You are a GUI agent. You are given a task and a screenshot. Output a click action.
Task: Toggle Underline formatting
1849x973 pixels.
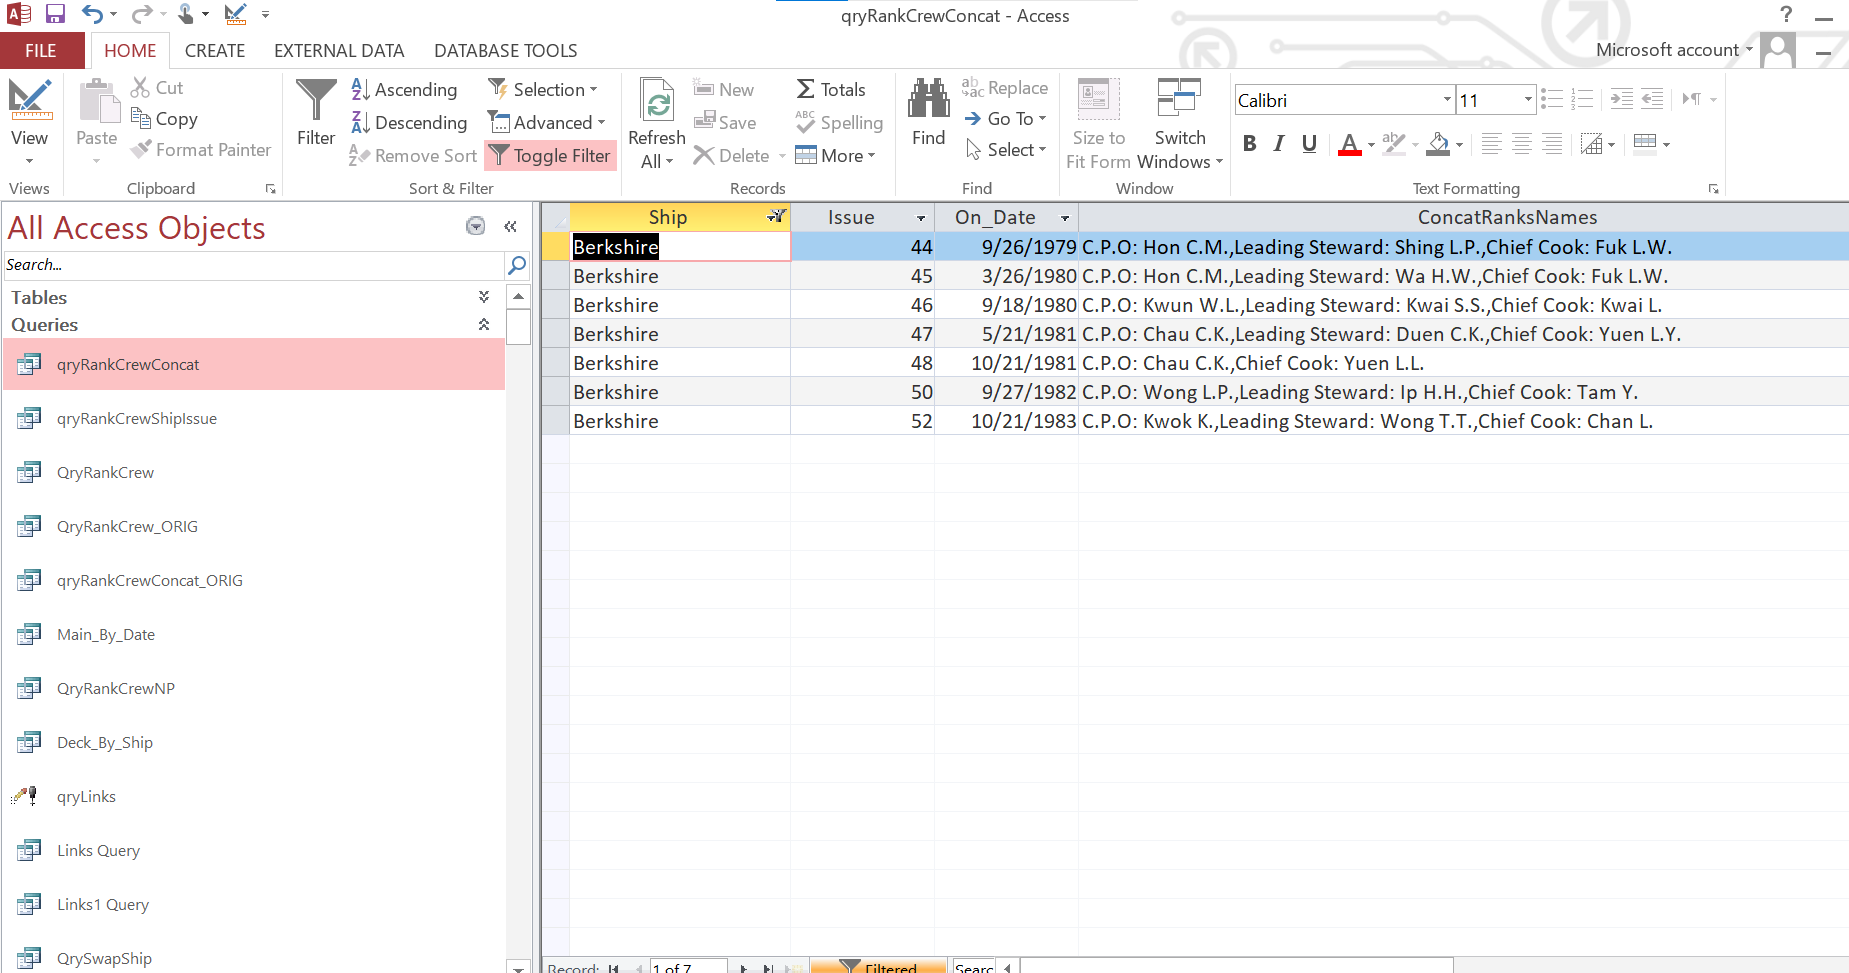(1309, 144)
